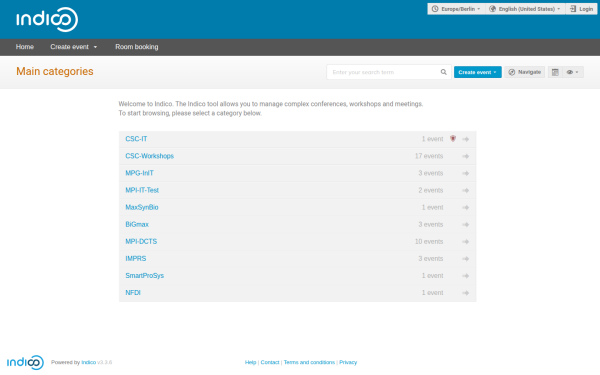This screenshot has height=375, width=600.
Task: Click the '17 events' count text
Action: (429, 156)
